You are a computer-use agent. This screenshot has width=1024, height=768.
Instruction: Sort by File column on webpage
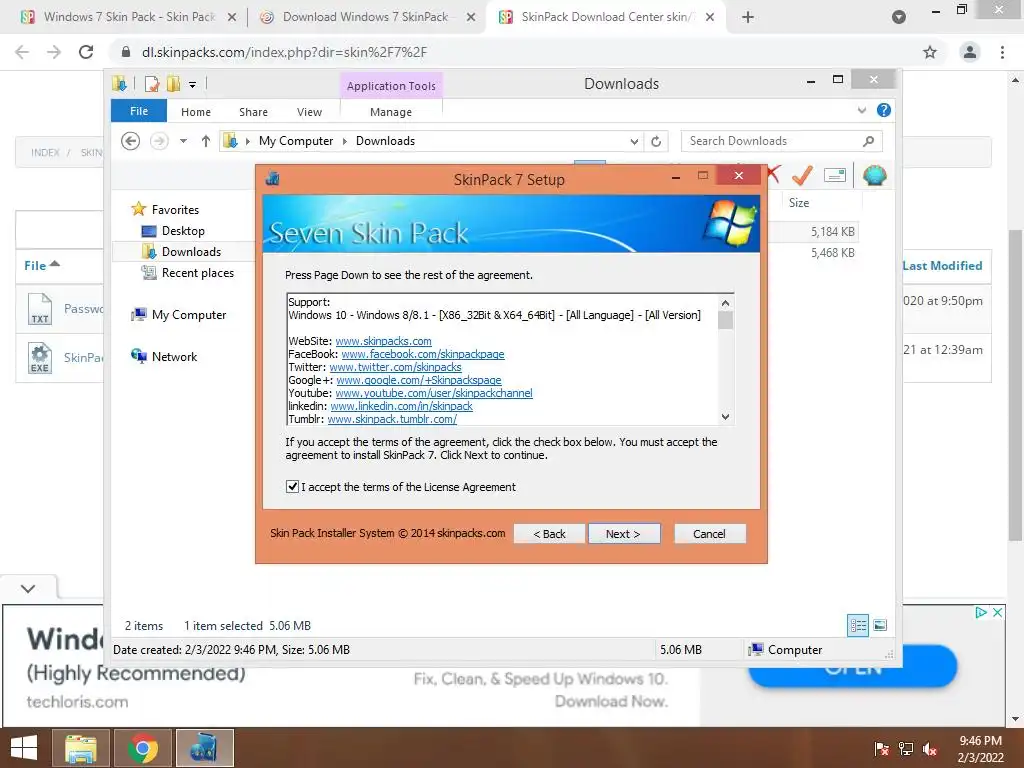pos(42,265)
